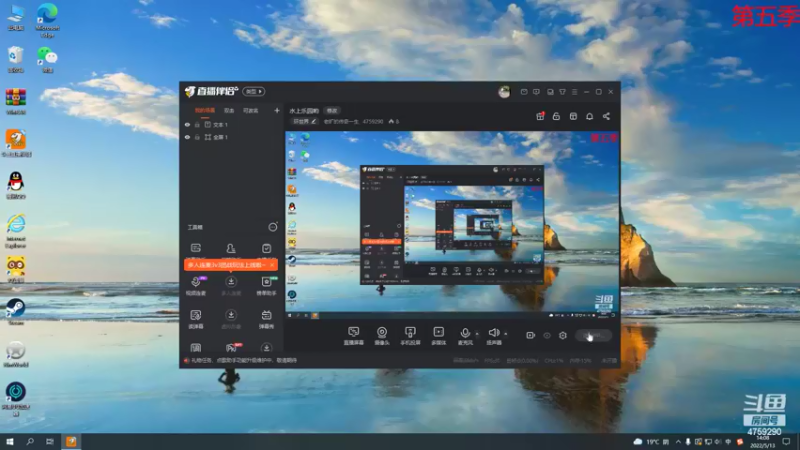Dismiss the orange multi-person link tooltip

(272, 265)
